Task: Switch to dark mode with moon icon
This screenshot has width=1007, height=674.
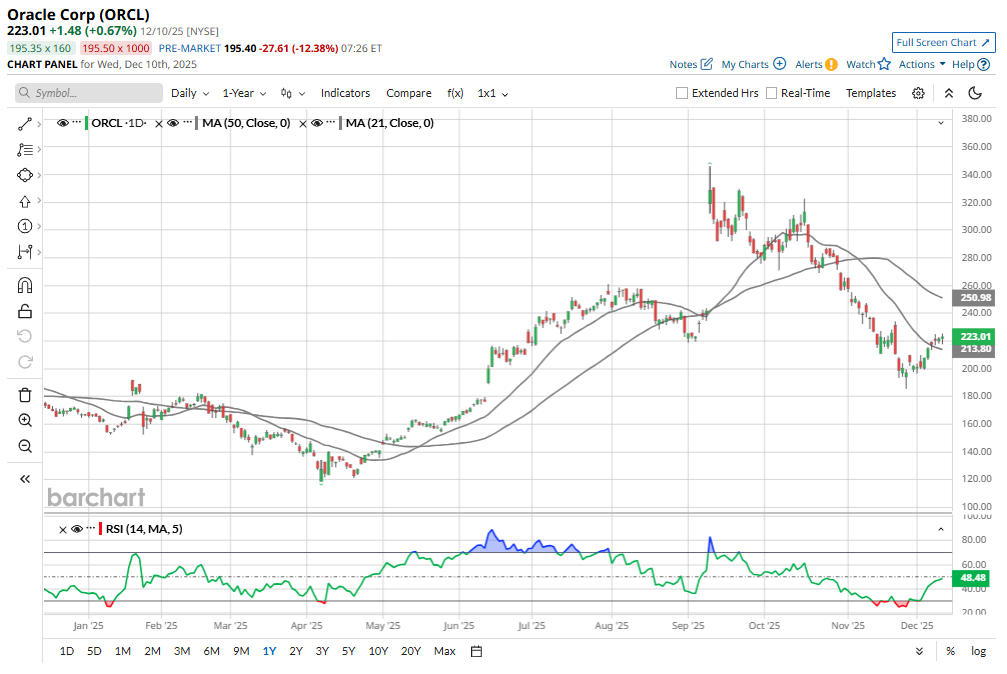Action: point(976,93)
